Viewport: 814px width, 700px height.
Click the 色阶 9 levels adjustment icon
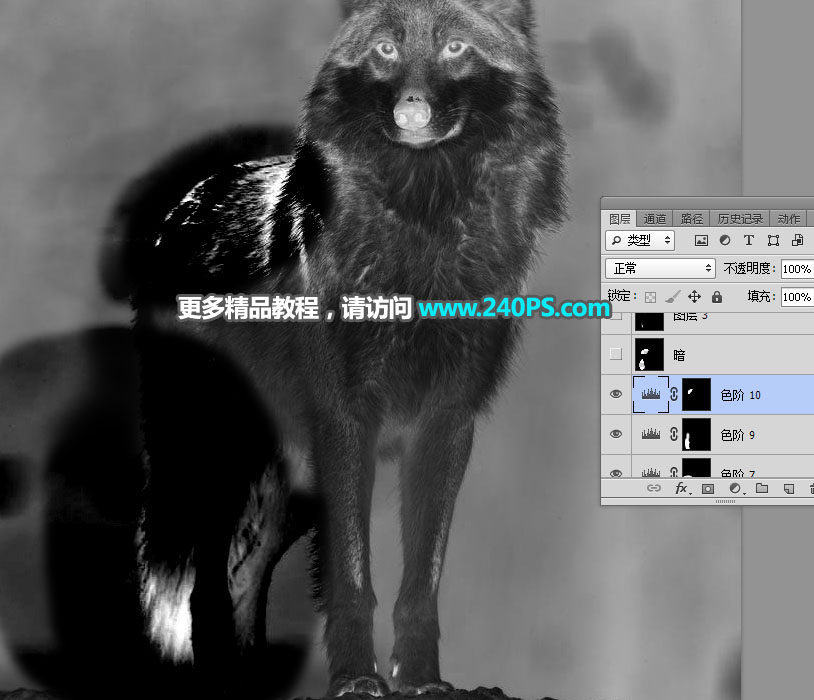pyautogui.click(x=651, y=434)
